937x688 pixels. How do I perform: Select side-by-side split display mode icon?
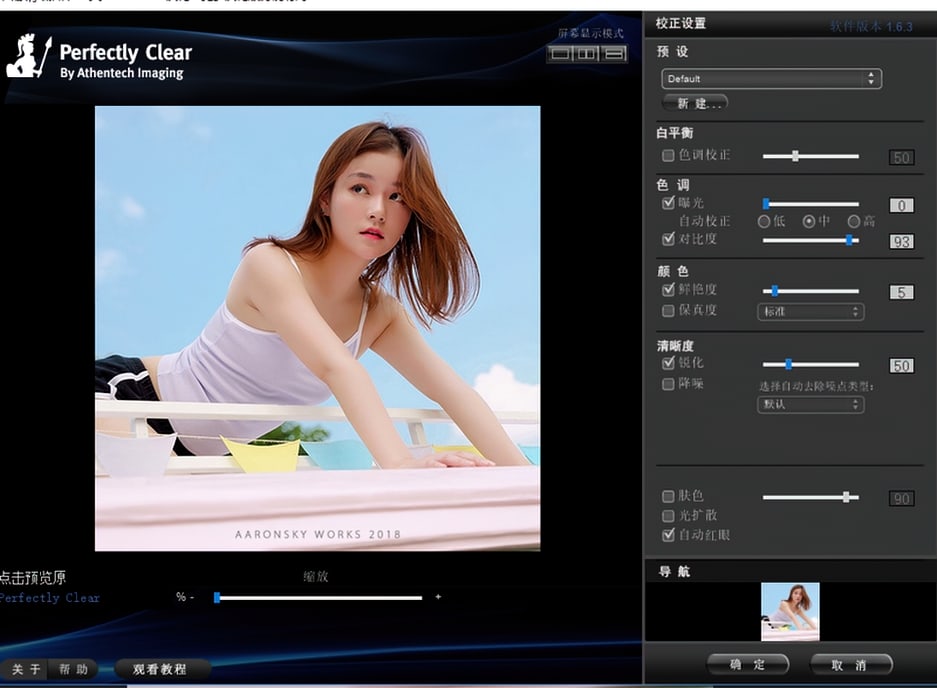[x=587, y=54]
